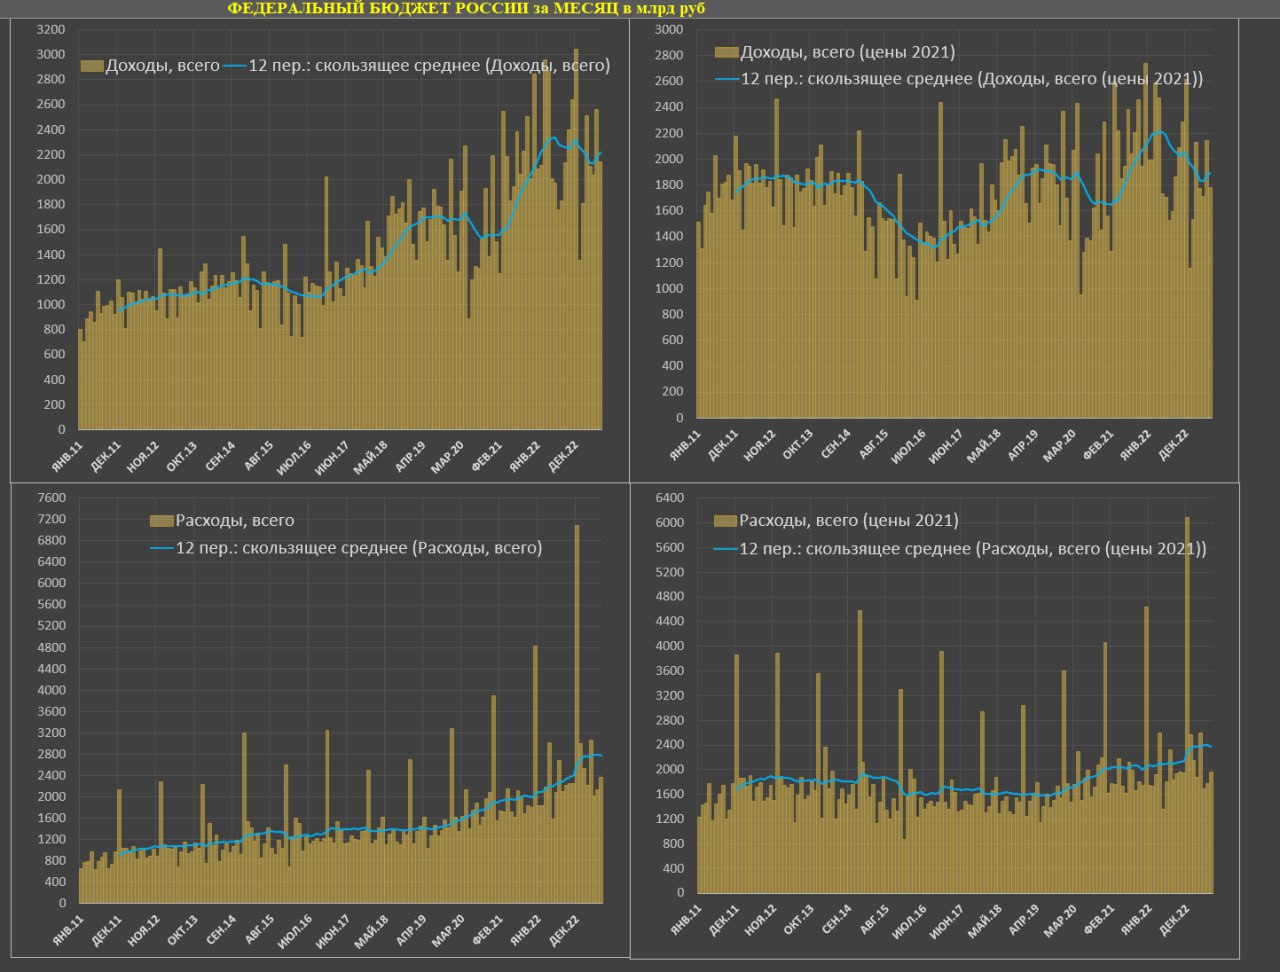Click the 6400 value on the bottom-right y-axis
Viewport: 1280px width, 972px height.
click(668, 498)
